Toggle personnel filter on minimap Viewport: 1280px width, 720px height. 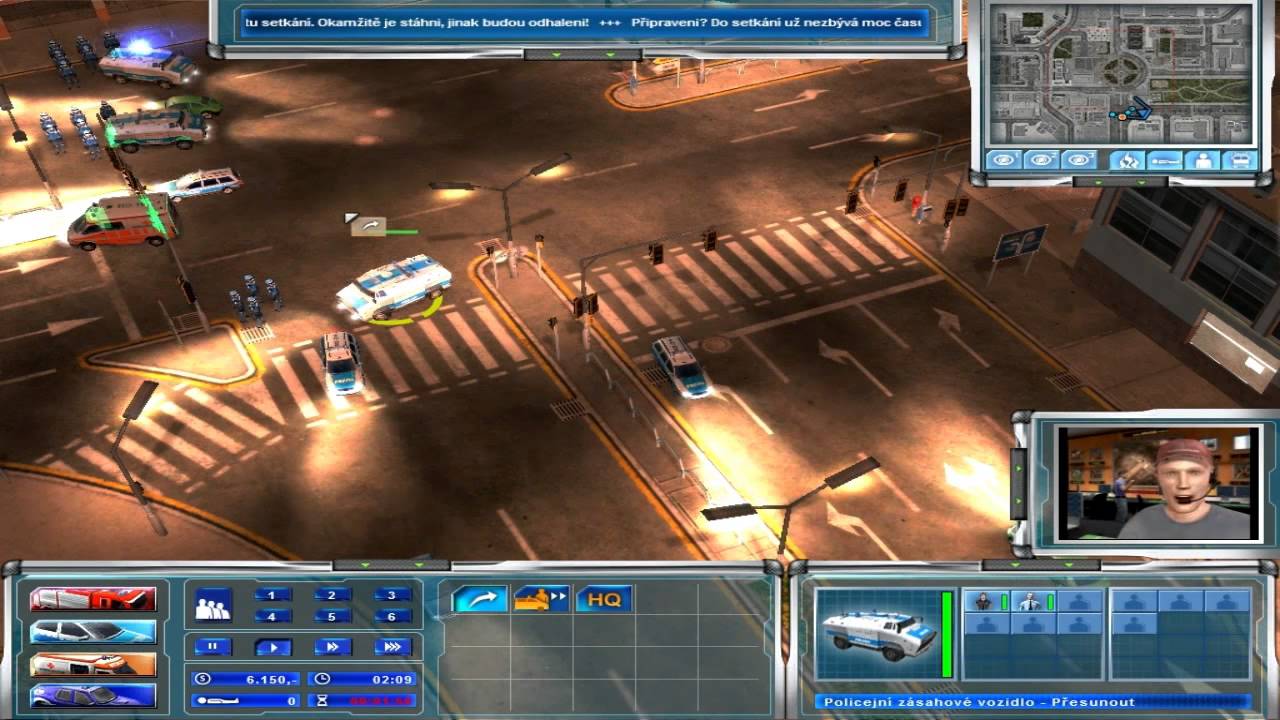(x=1202, y=159)
